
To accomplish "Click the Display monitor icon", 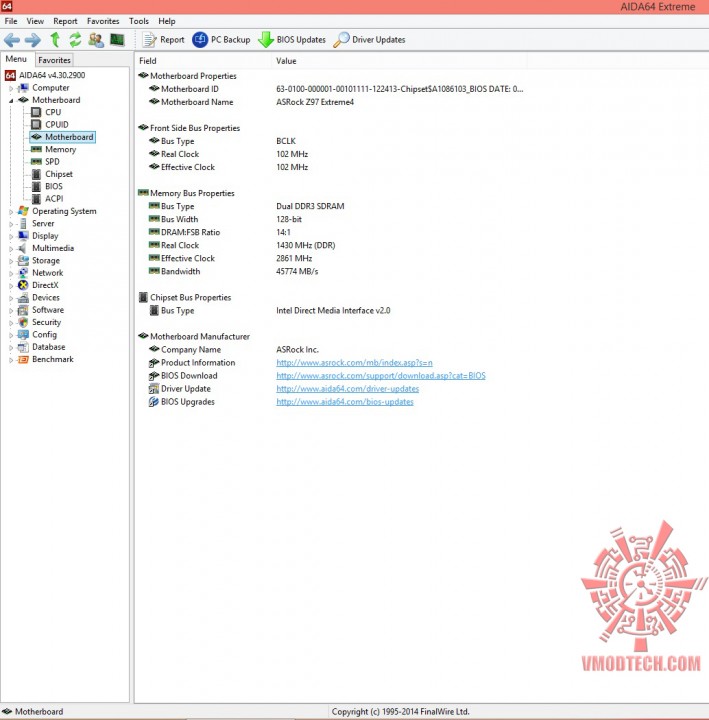I will coord(23,236).
